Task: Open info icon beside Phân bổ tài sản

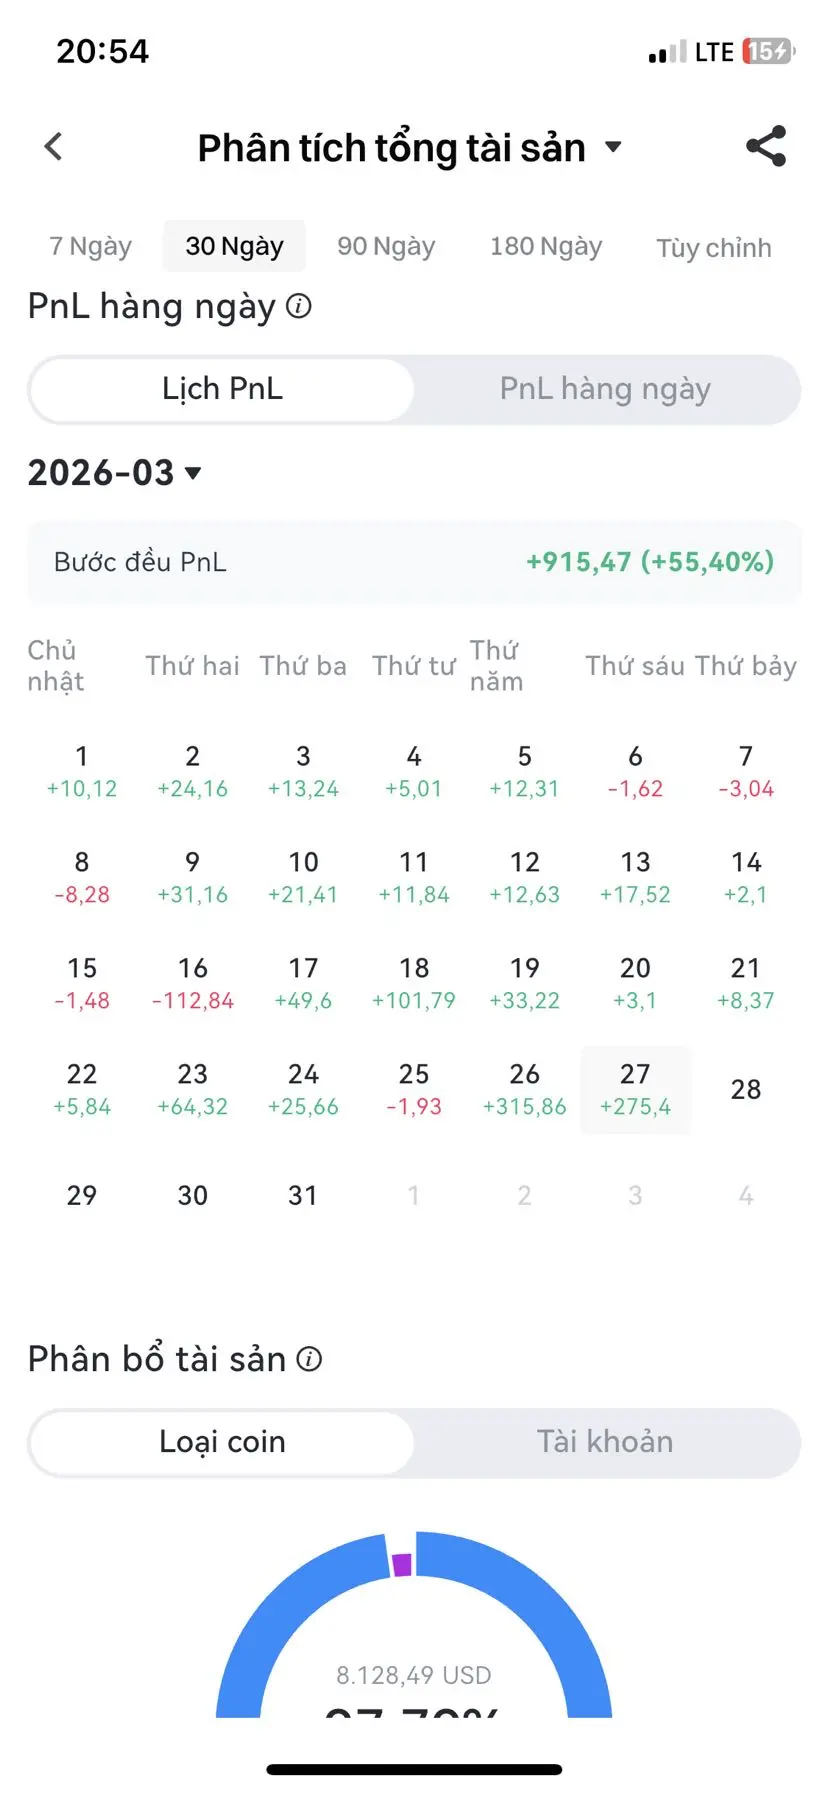Action: (x=310, y=1359)
